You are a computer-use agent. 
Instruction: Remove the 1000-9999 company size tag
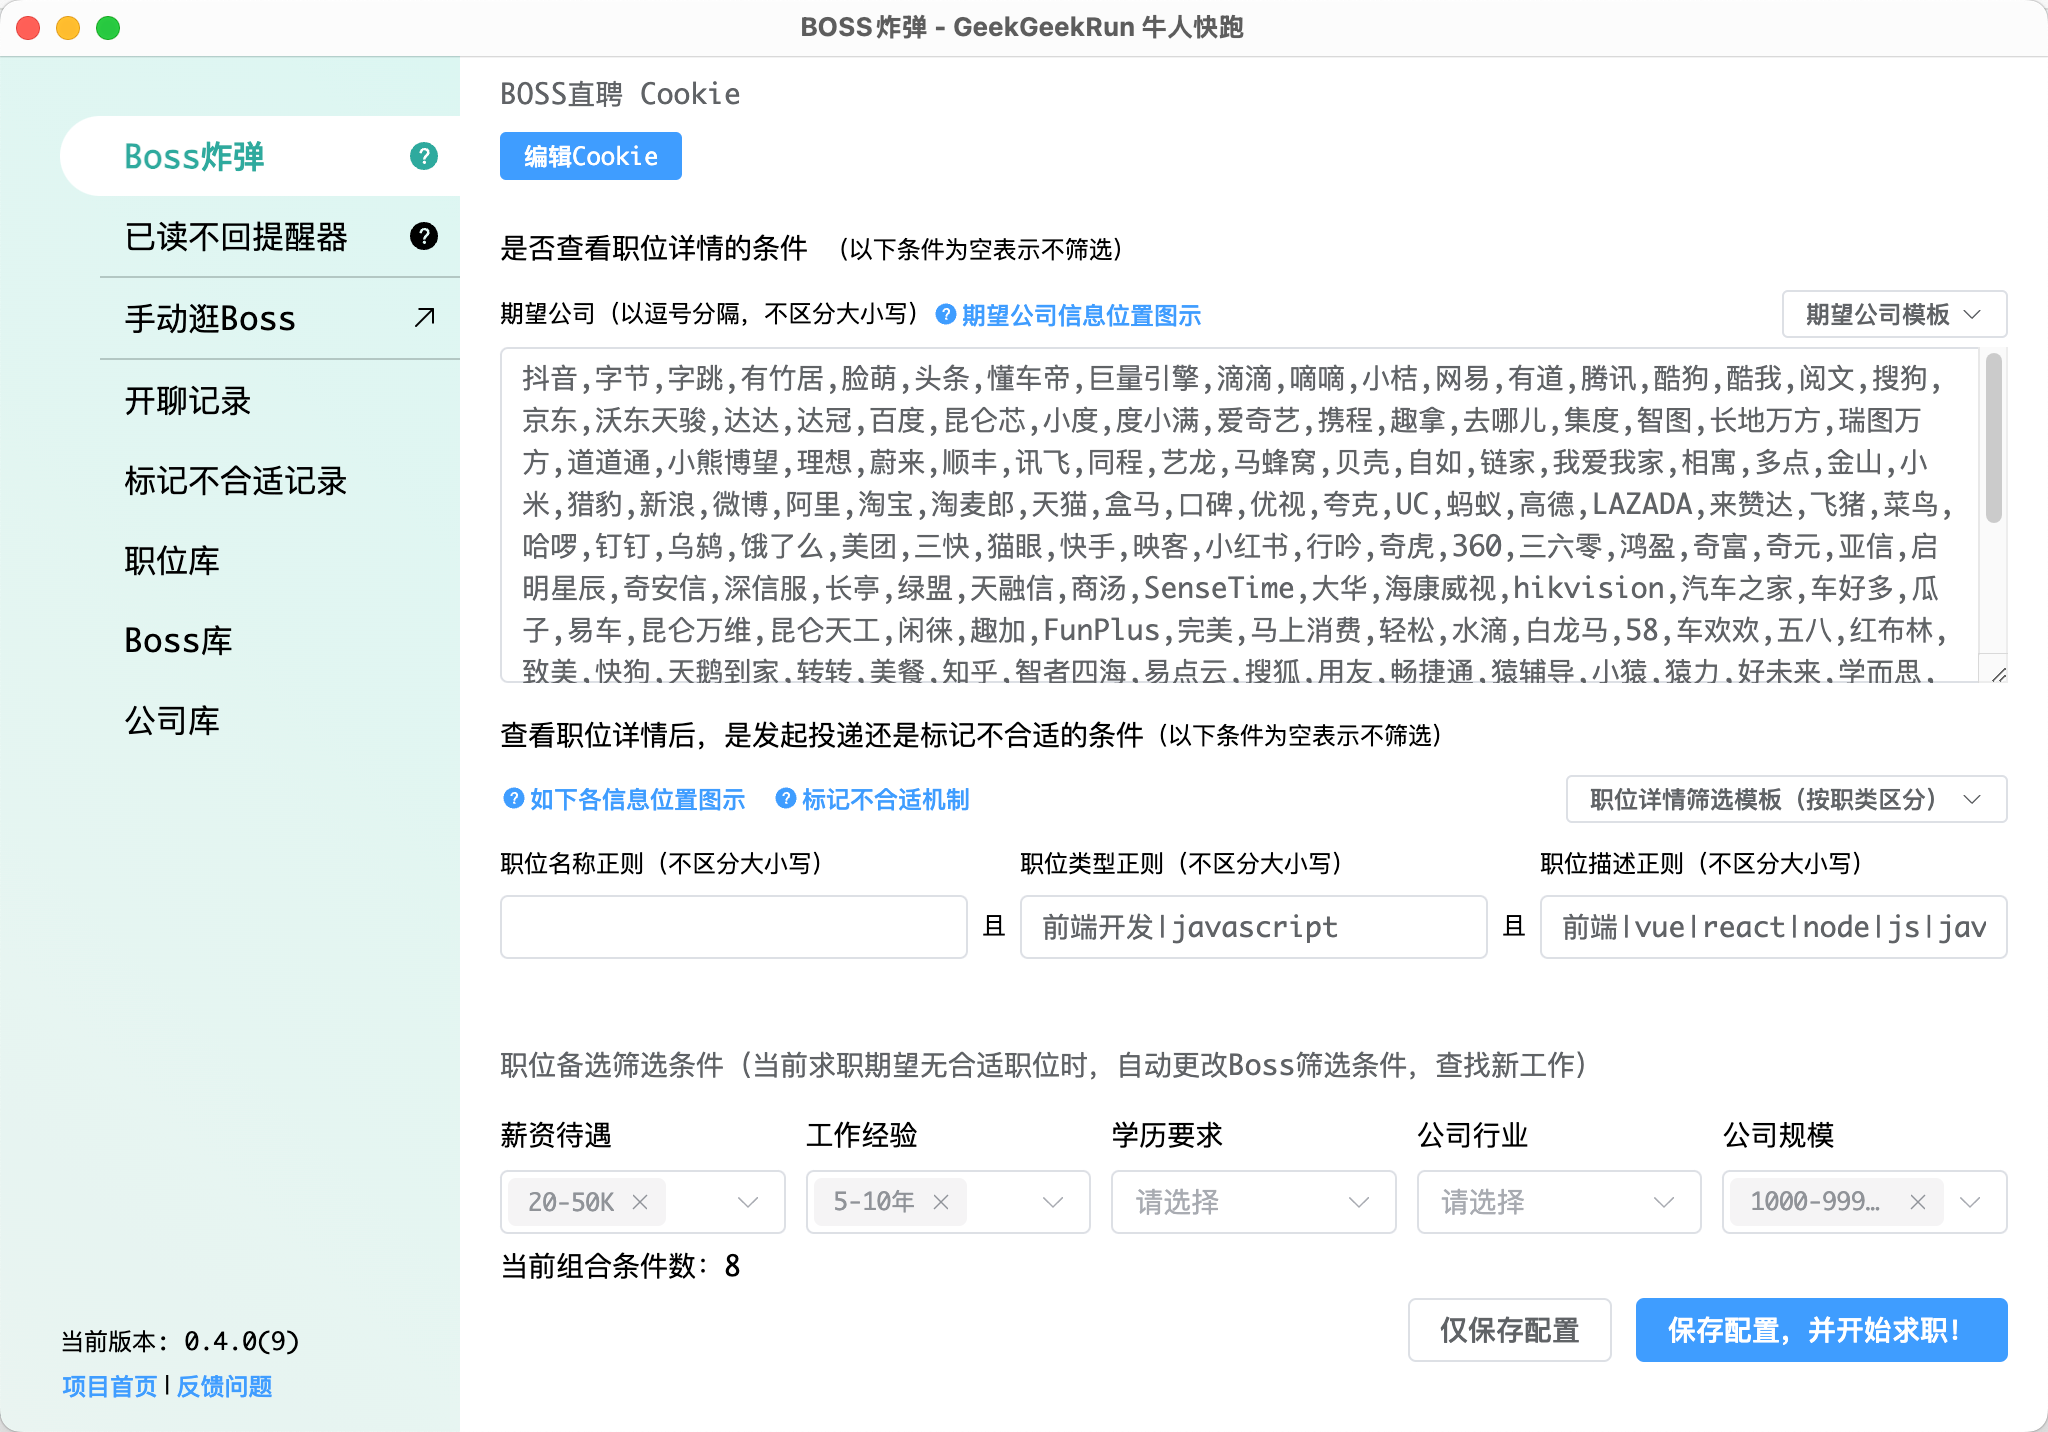coord(1918,1202)
